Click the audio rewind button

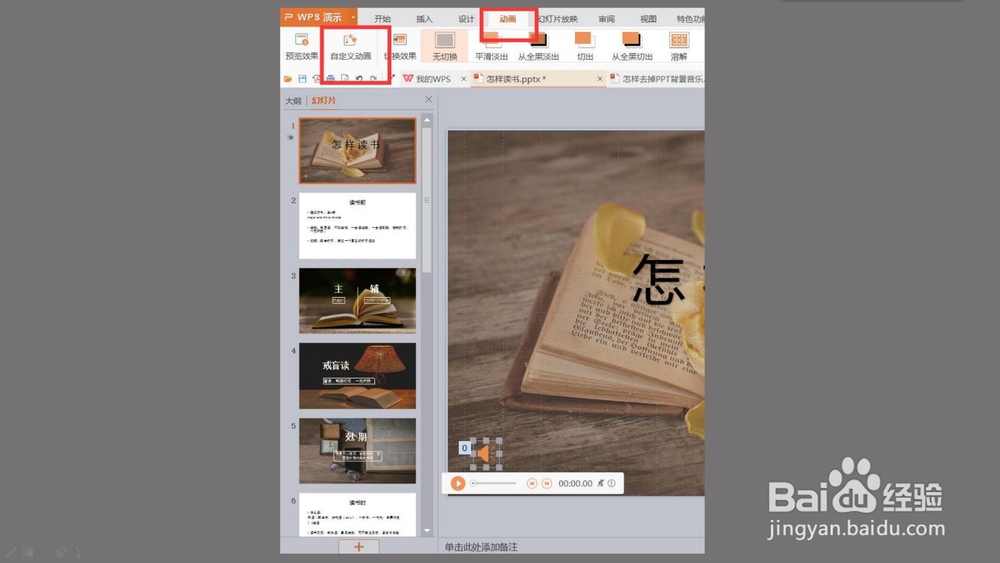tap(531, 483)
